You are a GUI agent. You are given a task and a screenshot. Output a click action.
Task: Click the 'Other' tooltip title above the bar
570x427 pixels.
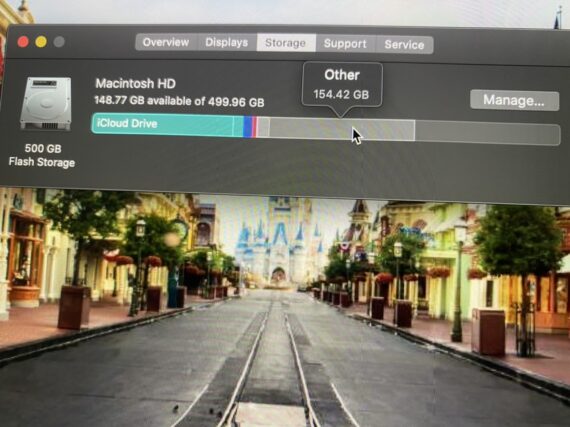click(x=342, y=75)
